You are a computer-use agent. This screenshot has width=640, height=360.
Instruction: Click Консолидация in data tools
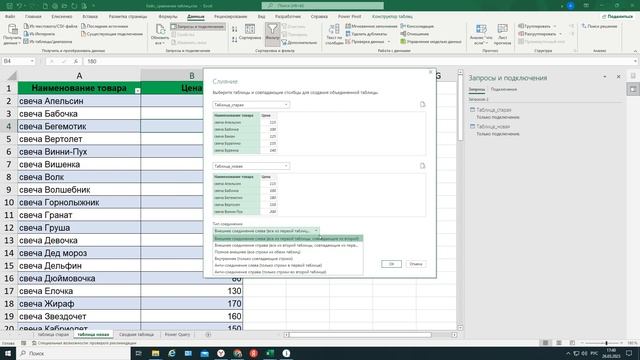click(x=417, y=26)
